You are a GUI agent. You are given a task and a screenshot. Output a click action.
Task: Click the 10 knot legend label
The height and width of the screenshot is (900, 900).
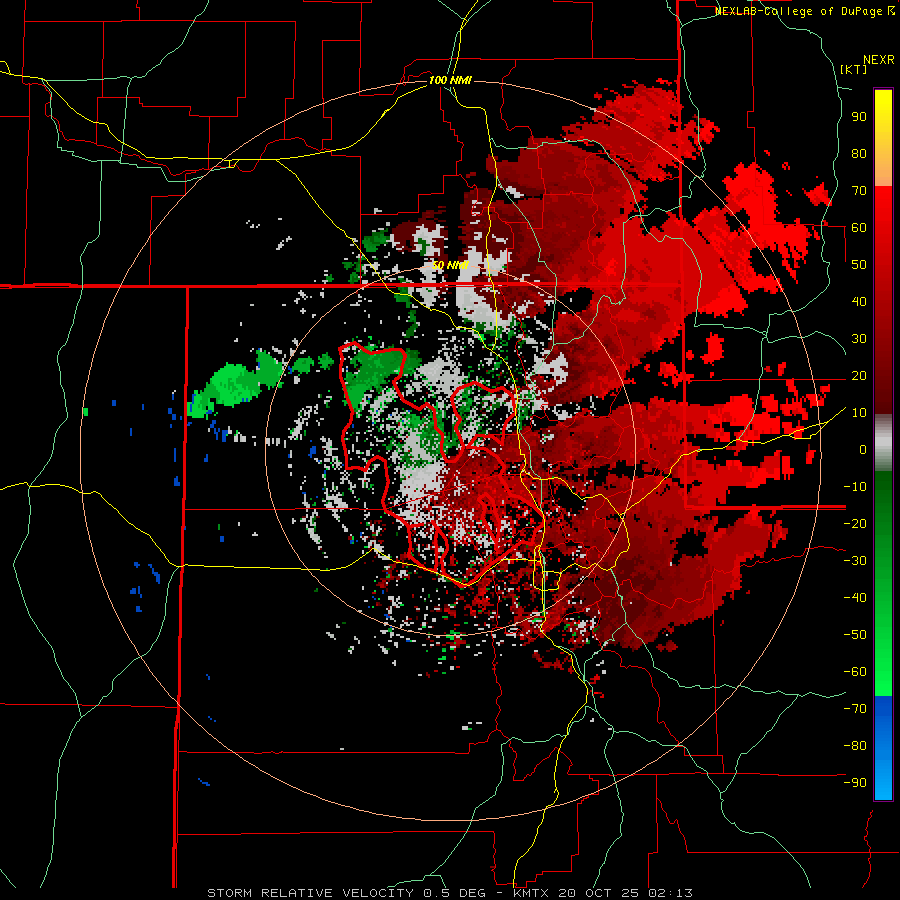[x=859, y=413]
